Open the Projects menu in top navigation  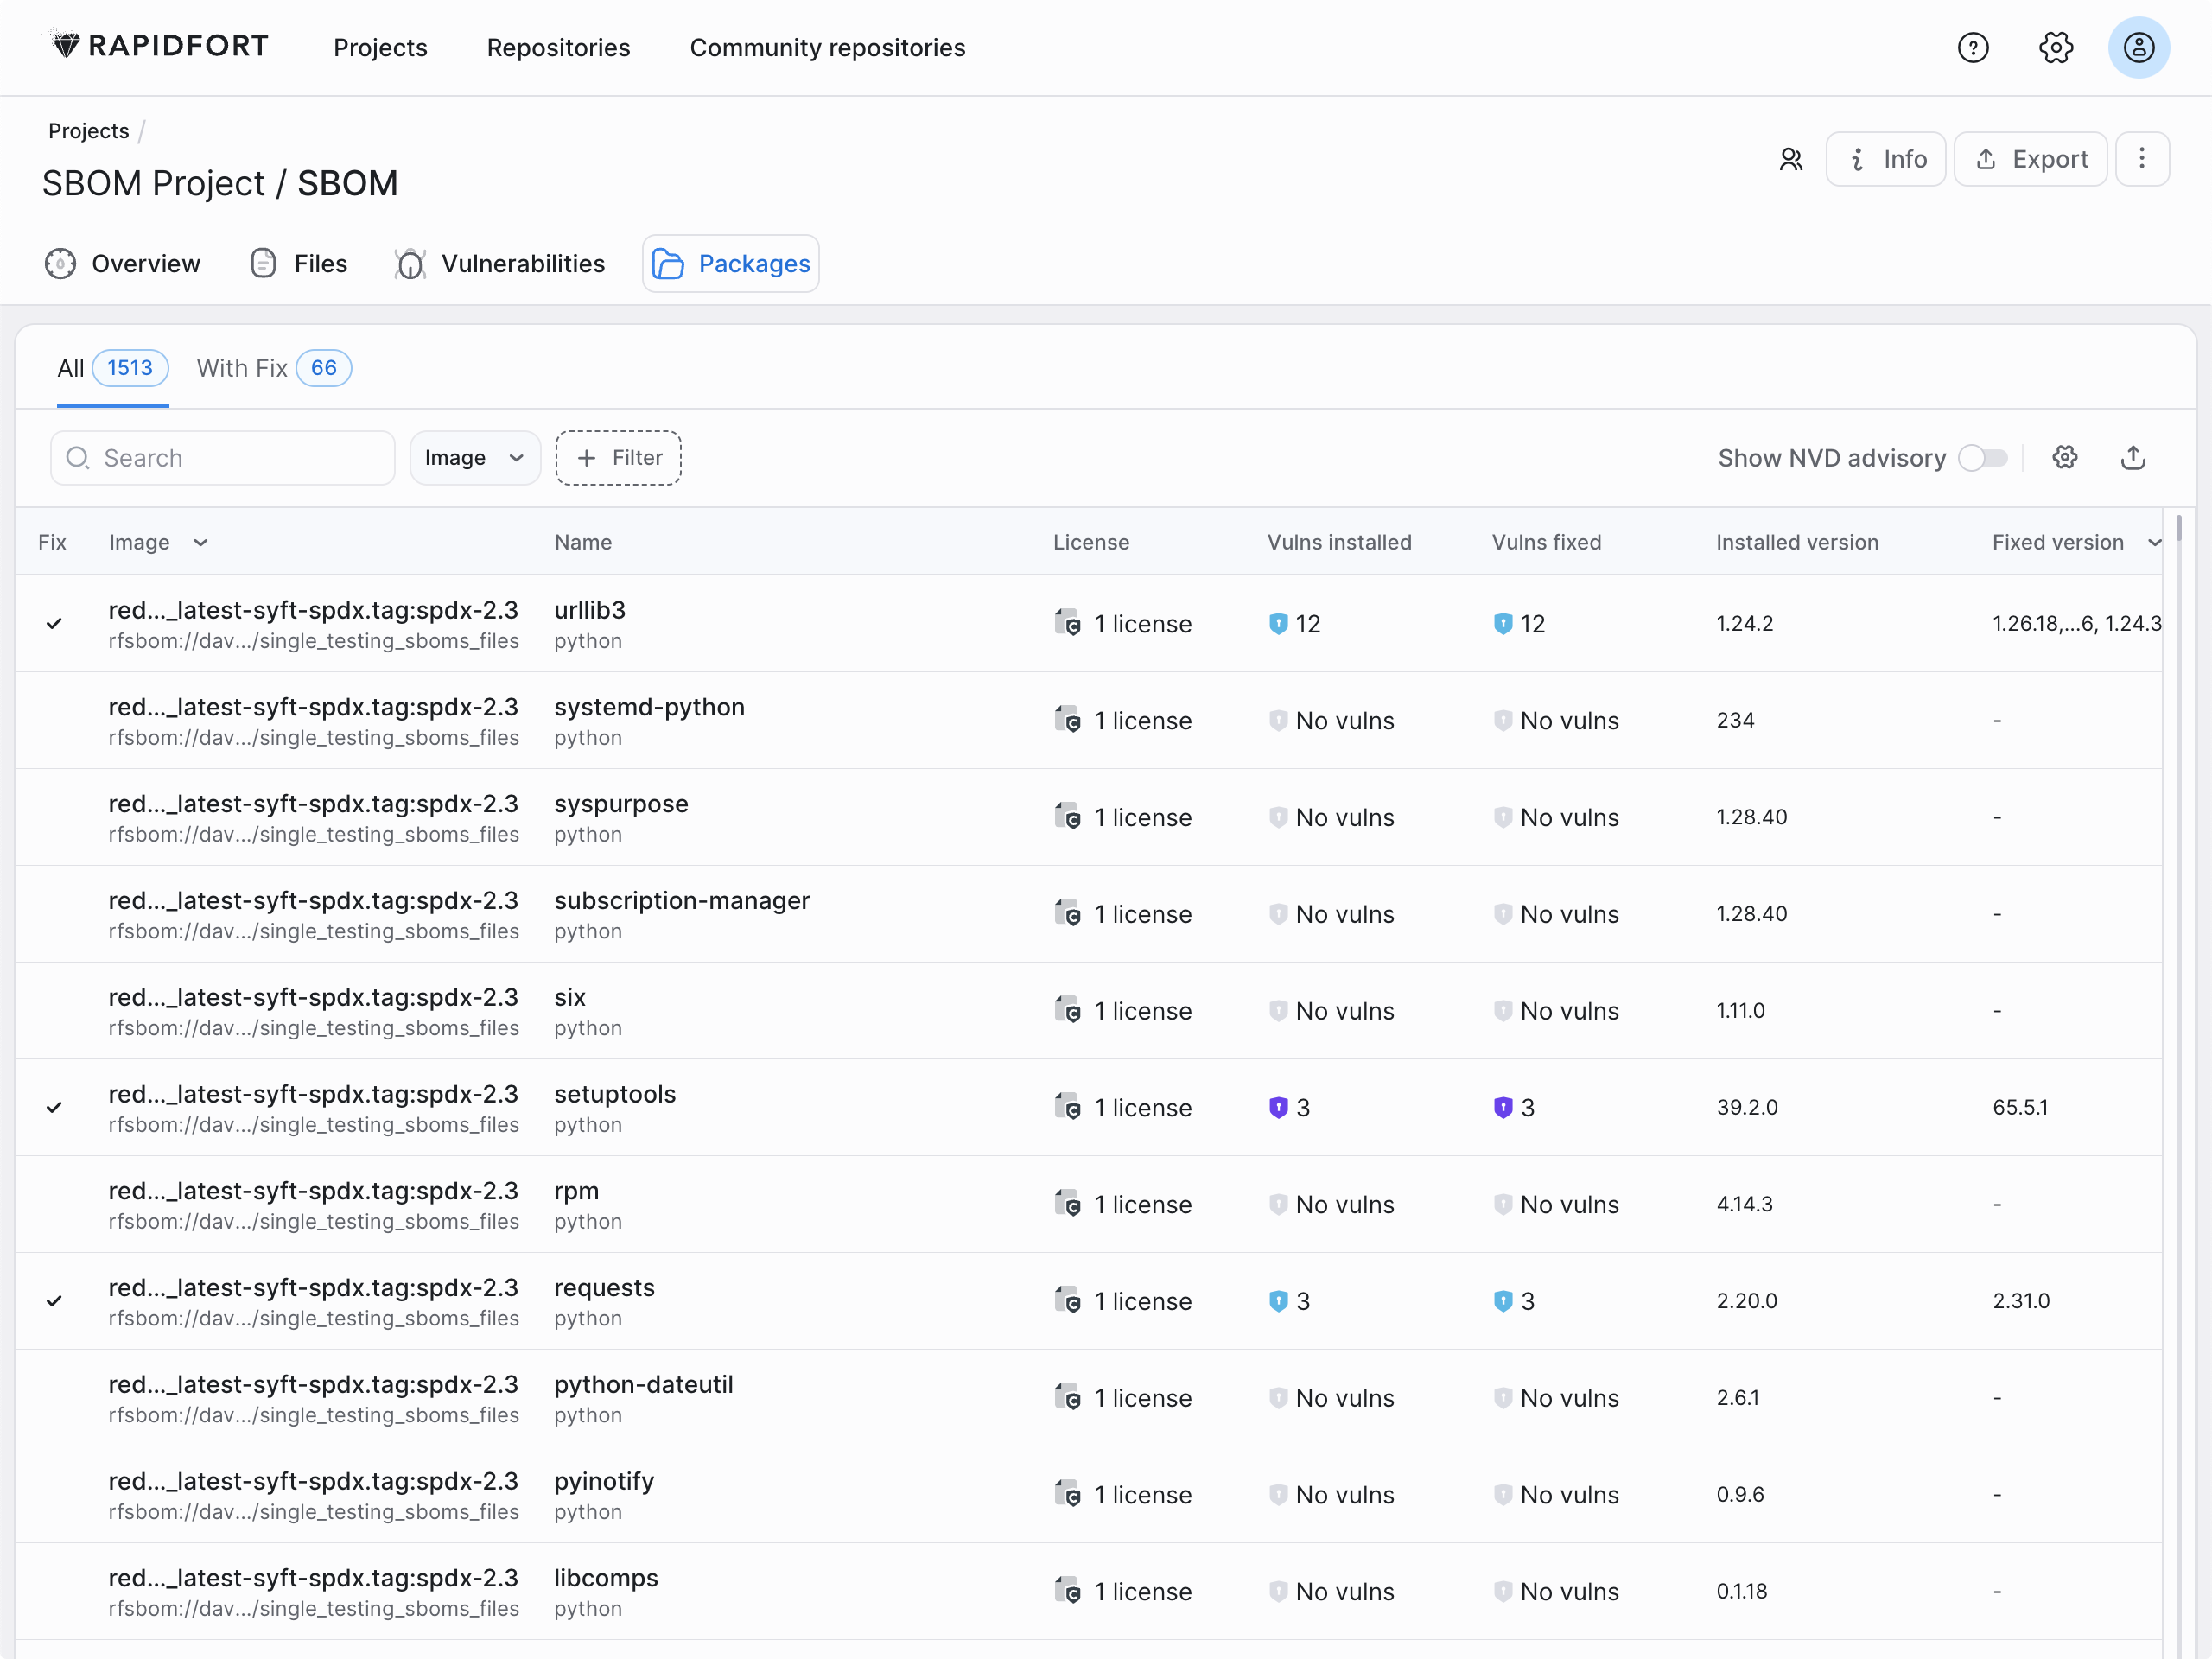380,47
